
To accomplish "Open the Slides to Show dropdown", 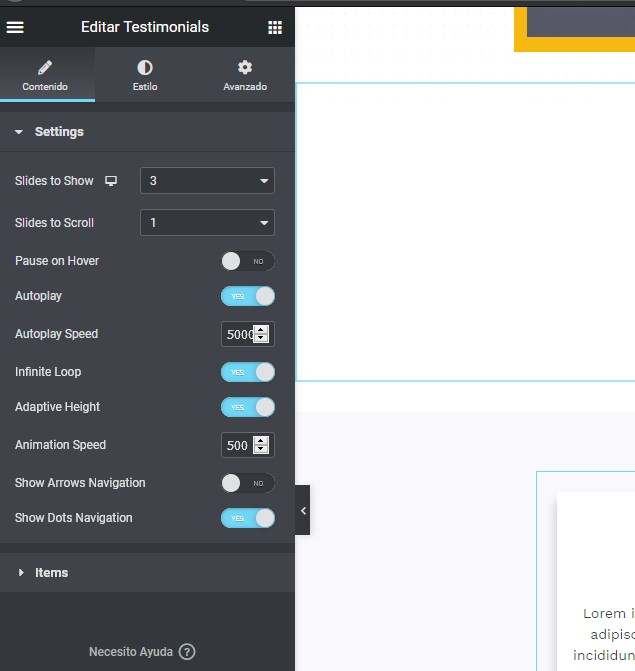I will pyautogui.click(x=207, y=181).
